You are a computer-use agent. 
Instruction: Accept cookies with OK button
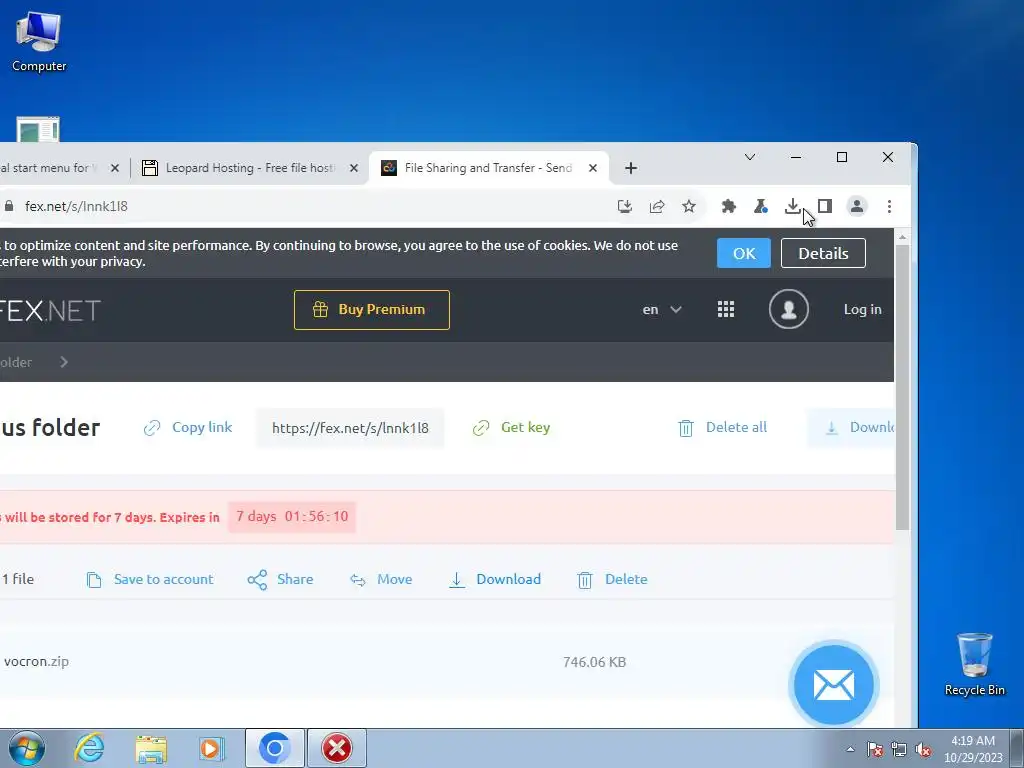pos(744,253)
